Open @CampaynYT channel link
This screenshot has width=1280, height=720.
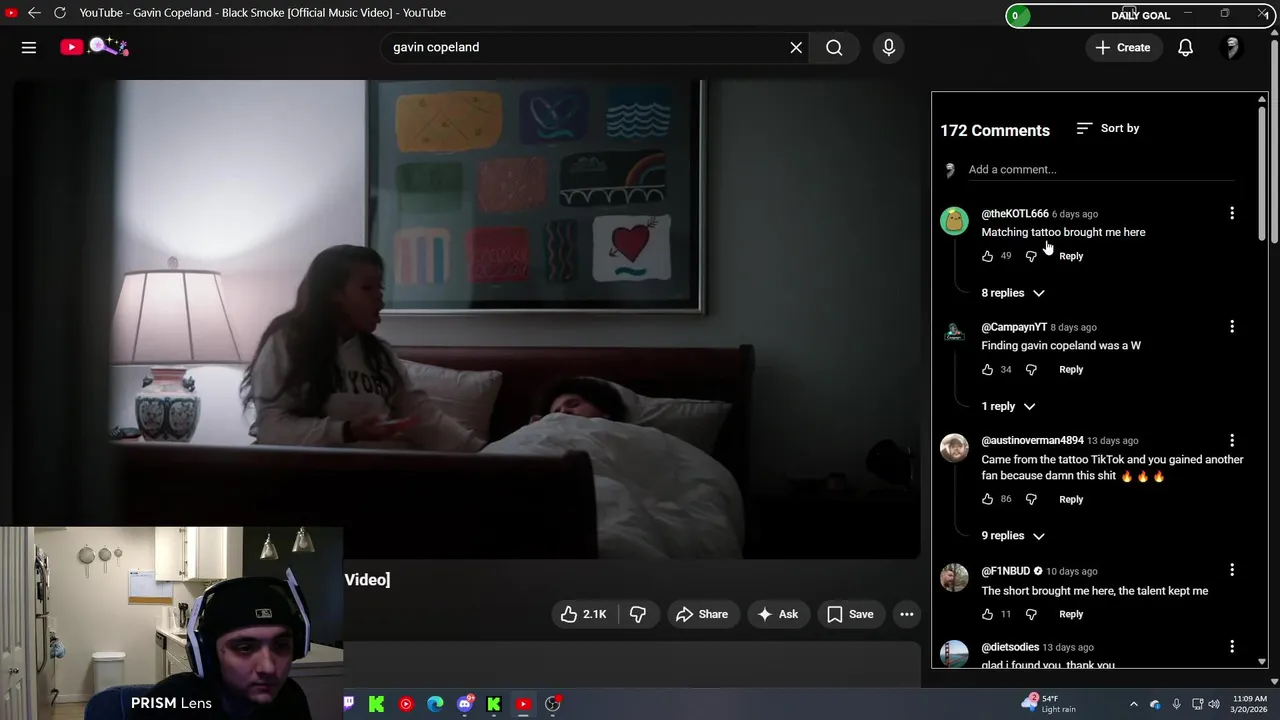tap(1014, 327)
